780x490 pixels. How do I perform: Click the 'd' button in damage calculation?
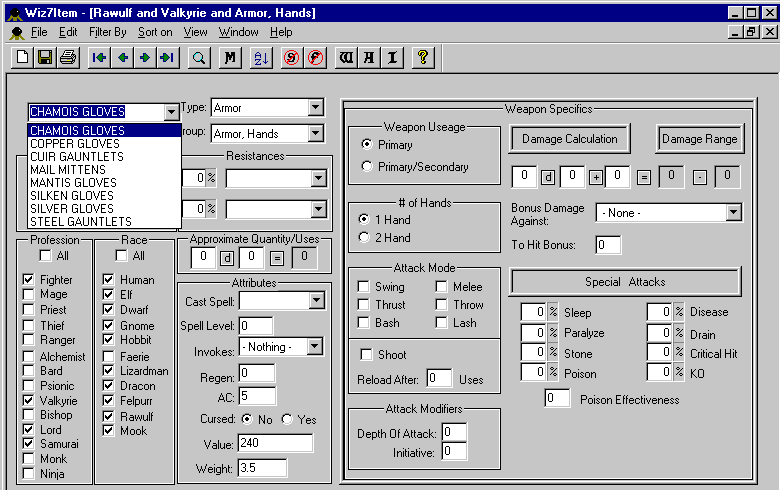(548, 177)
